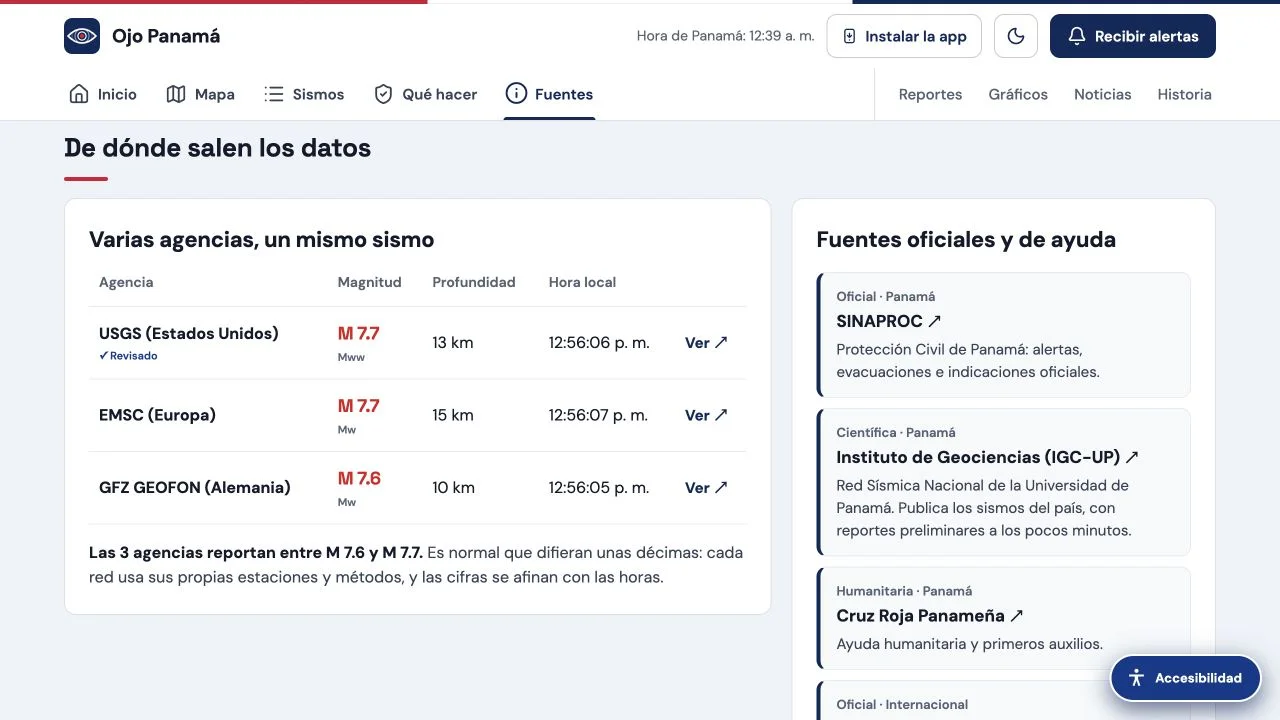Click the Ojo Panamá site title
1280x720 pixels.
point(166,36)
